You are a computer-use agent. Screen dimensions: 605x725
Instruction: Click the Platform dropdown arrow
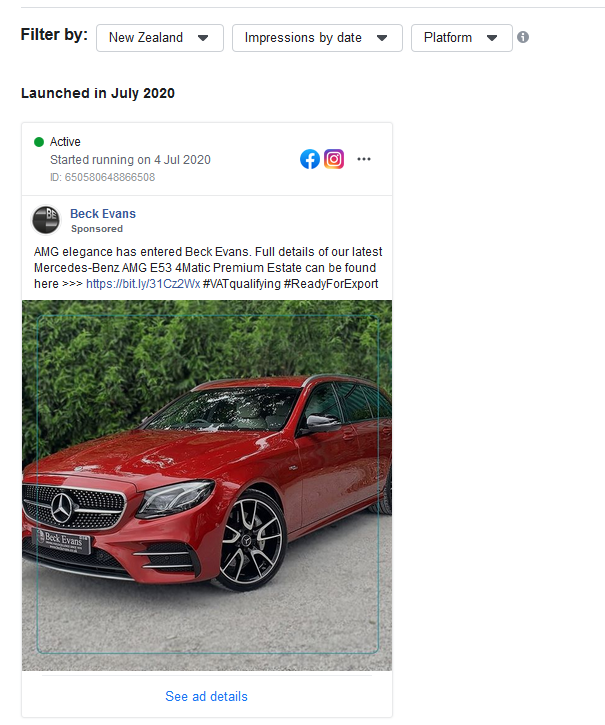click(x=492, y=38)
